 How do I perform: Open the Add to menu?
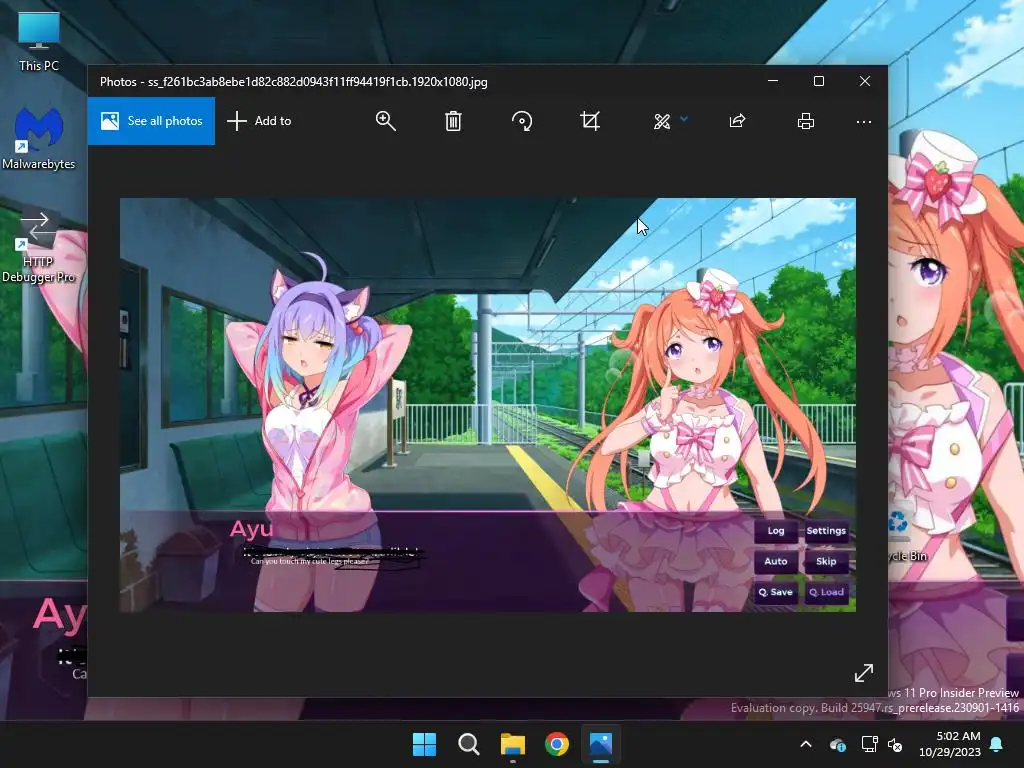pos(259,121)
